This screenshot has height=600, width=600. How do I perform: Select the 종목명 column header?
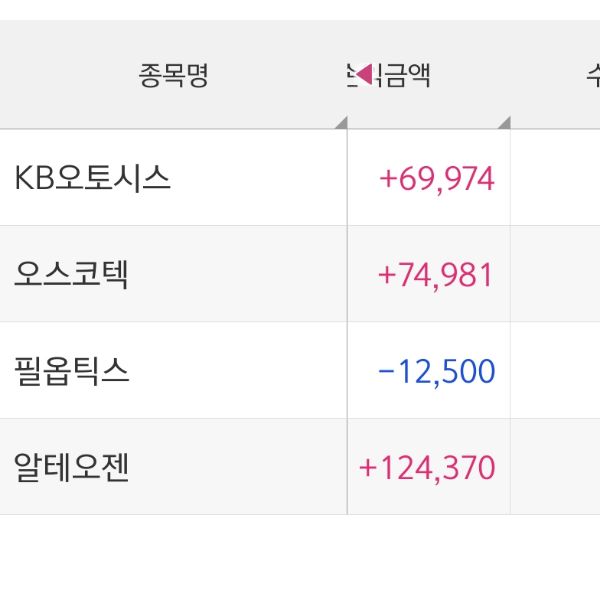tap(173, 76)
